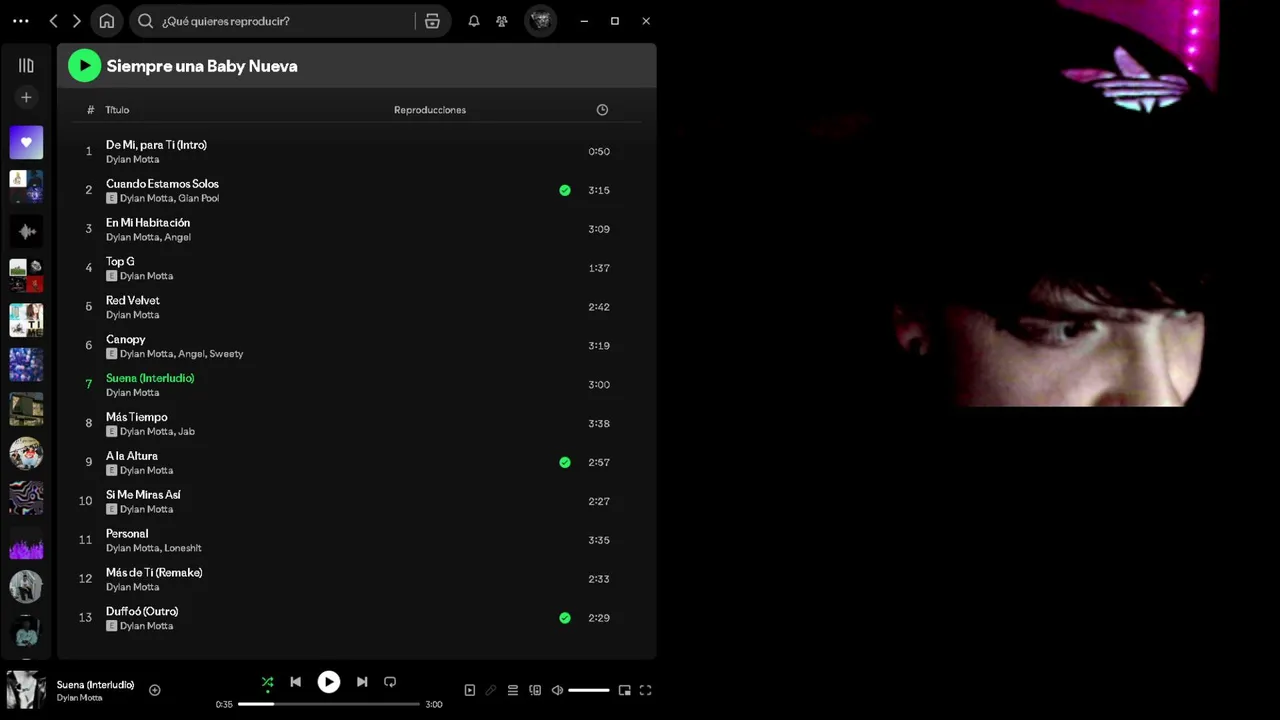1280x720 pixels.
Task: Open the three-dots app menu
Action: point(21,21)
